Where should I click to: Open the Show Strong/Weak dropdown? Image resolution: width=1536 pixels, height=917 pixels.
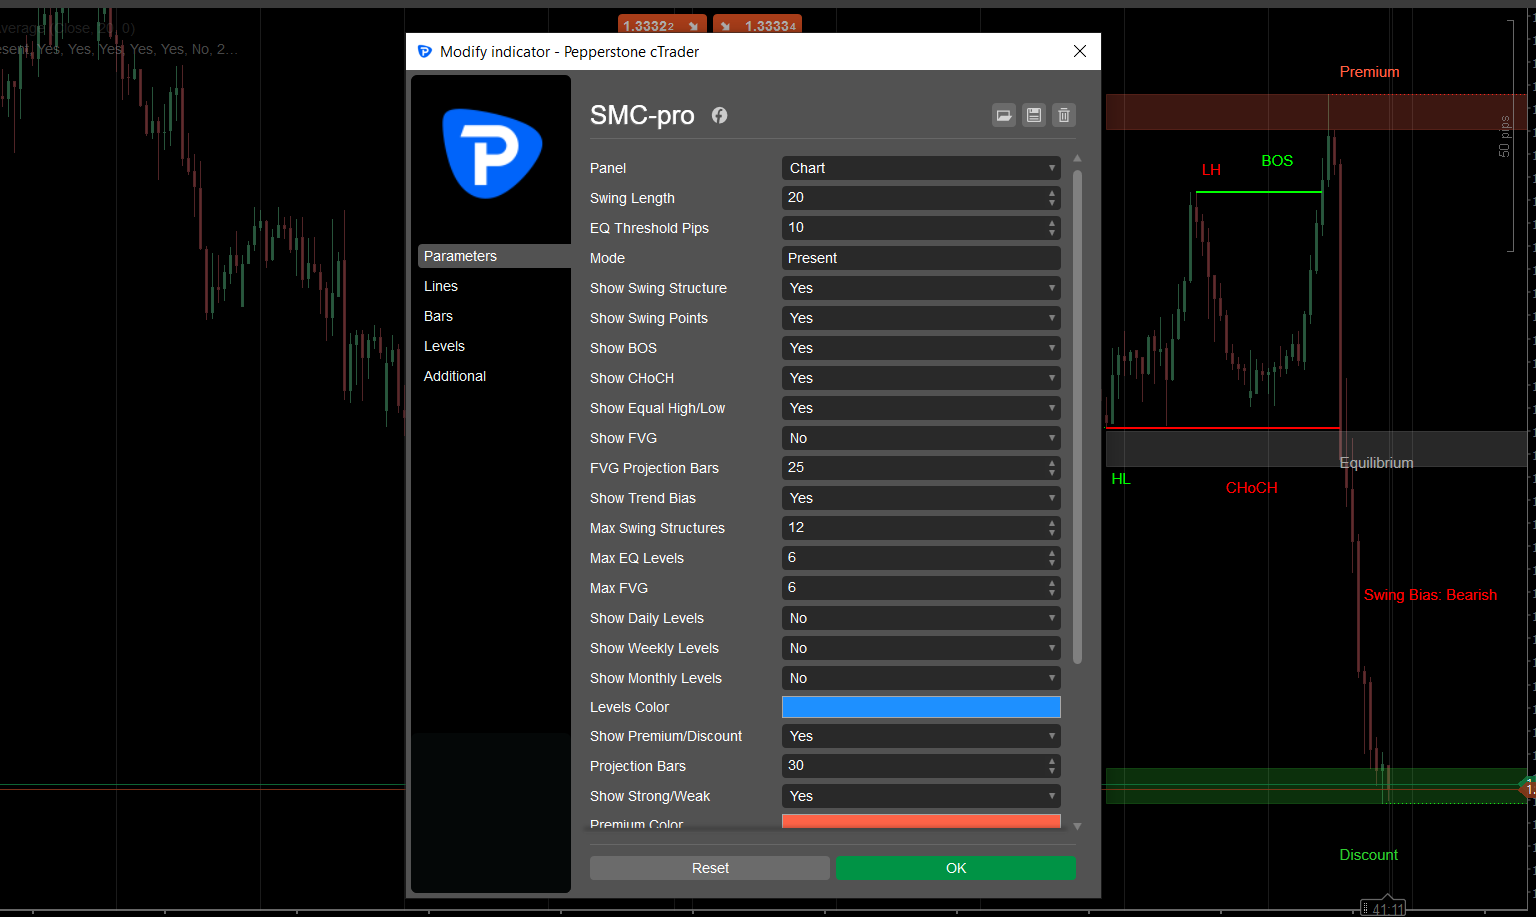pyautogui.click(x=921, y=796)
